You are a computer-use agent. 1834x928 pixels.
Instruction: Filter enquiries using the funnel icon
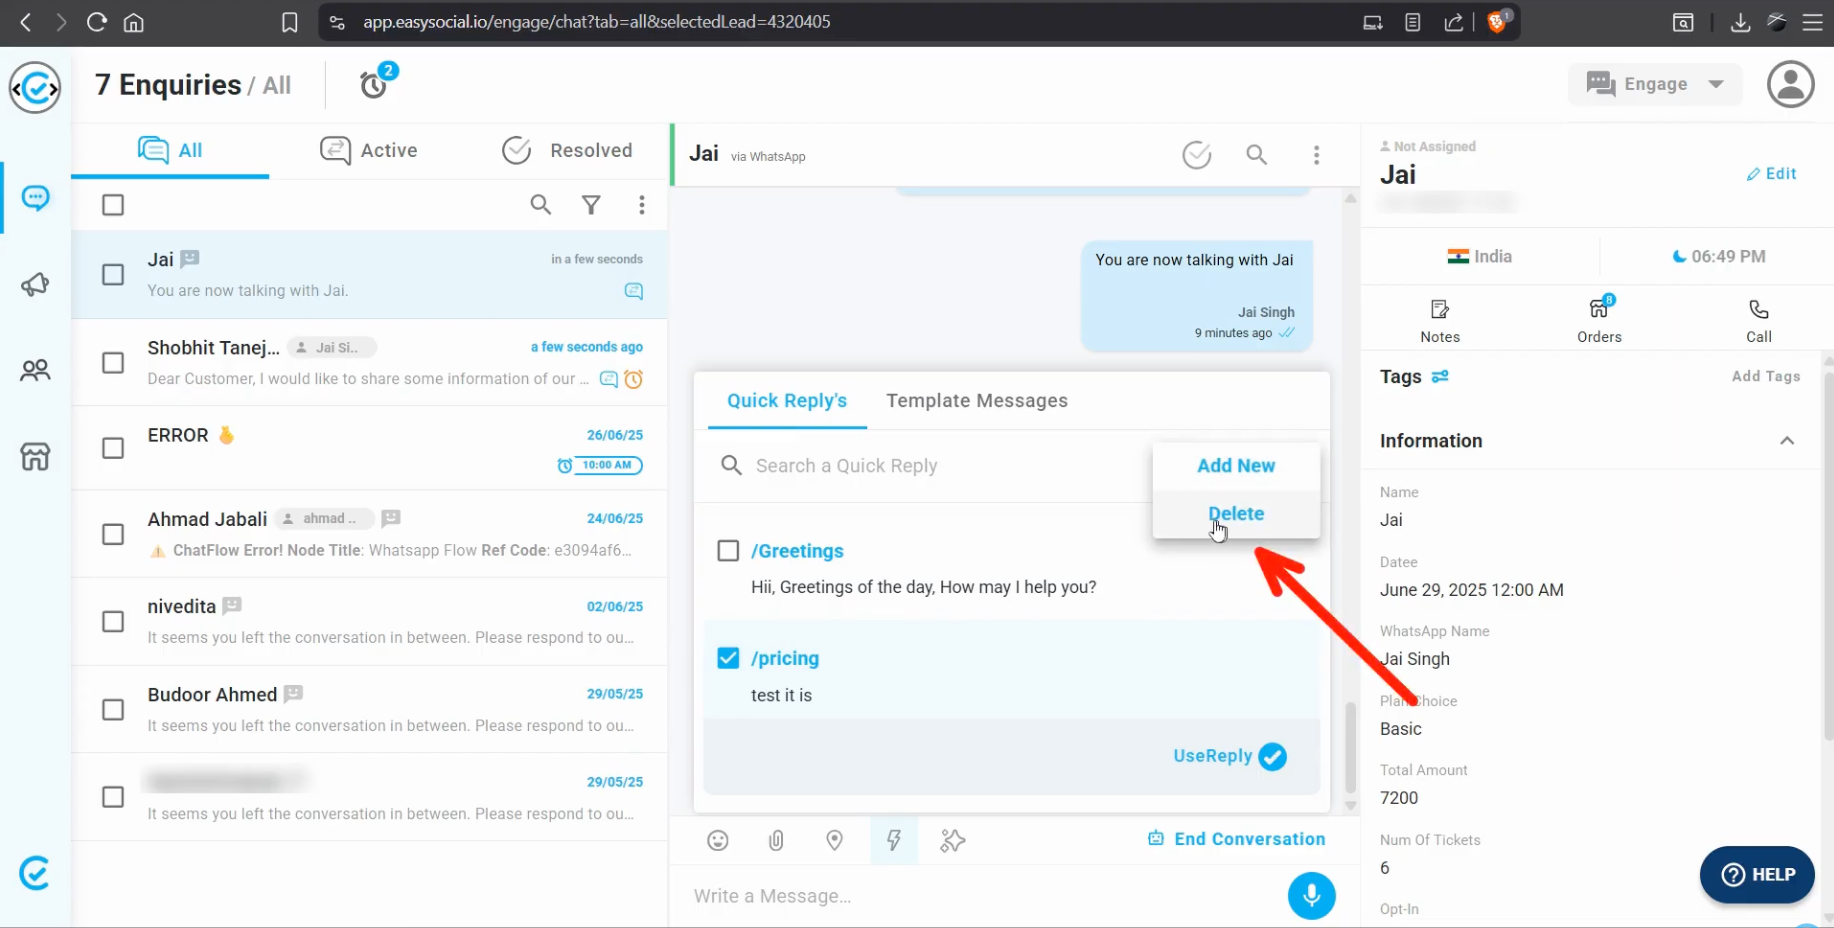coord(591,205)
